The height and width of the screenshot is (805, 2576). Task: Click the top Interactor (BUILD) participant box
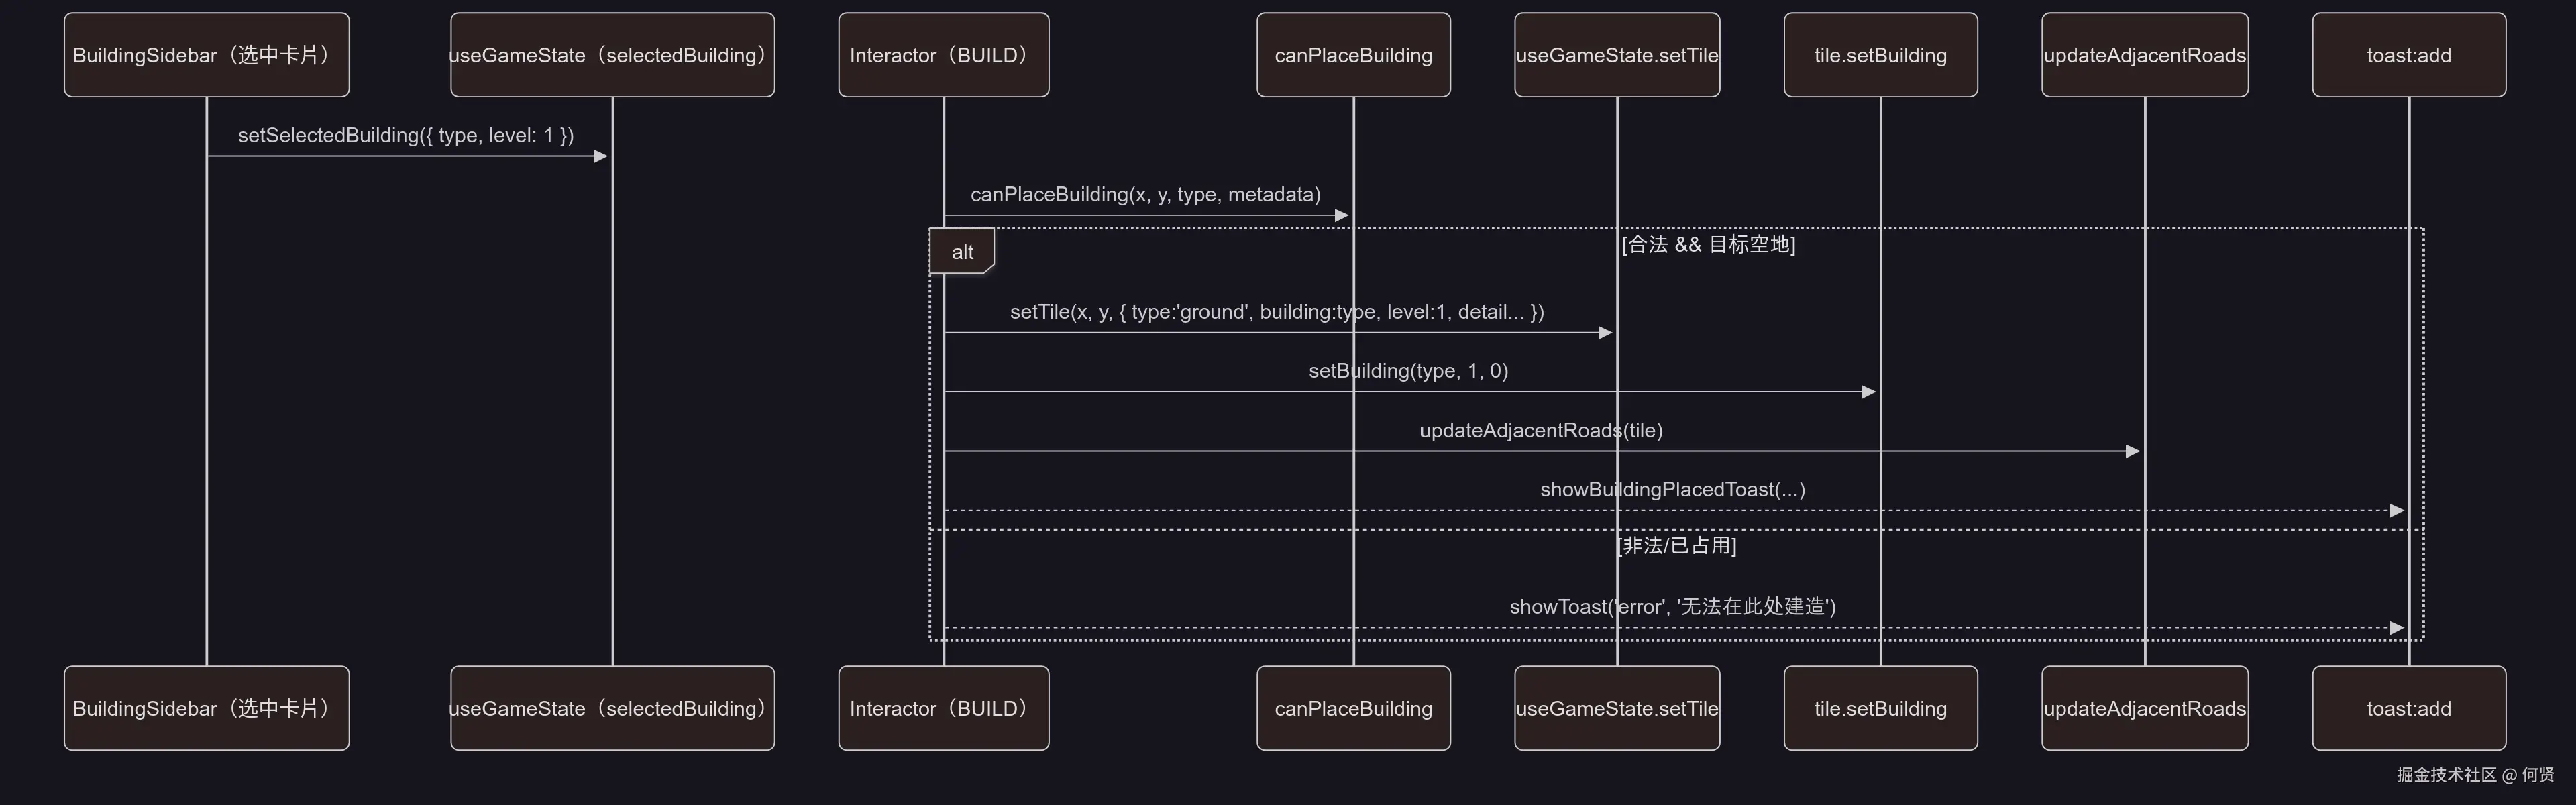(x=943, y=55)
